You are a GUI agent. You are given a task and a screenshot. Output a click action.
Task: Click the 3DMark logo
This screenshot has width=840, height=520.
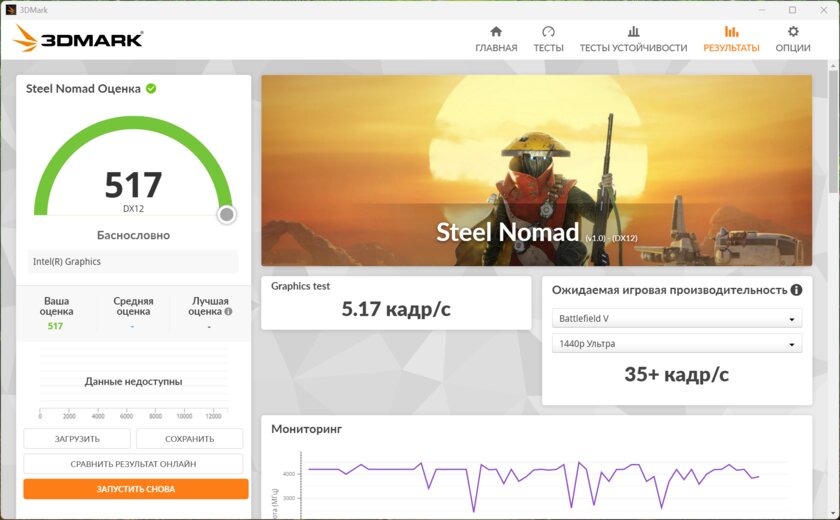[78, 39]
